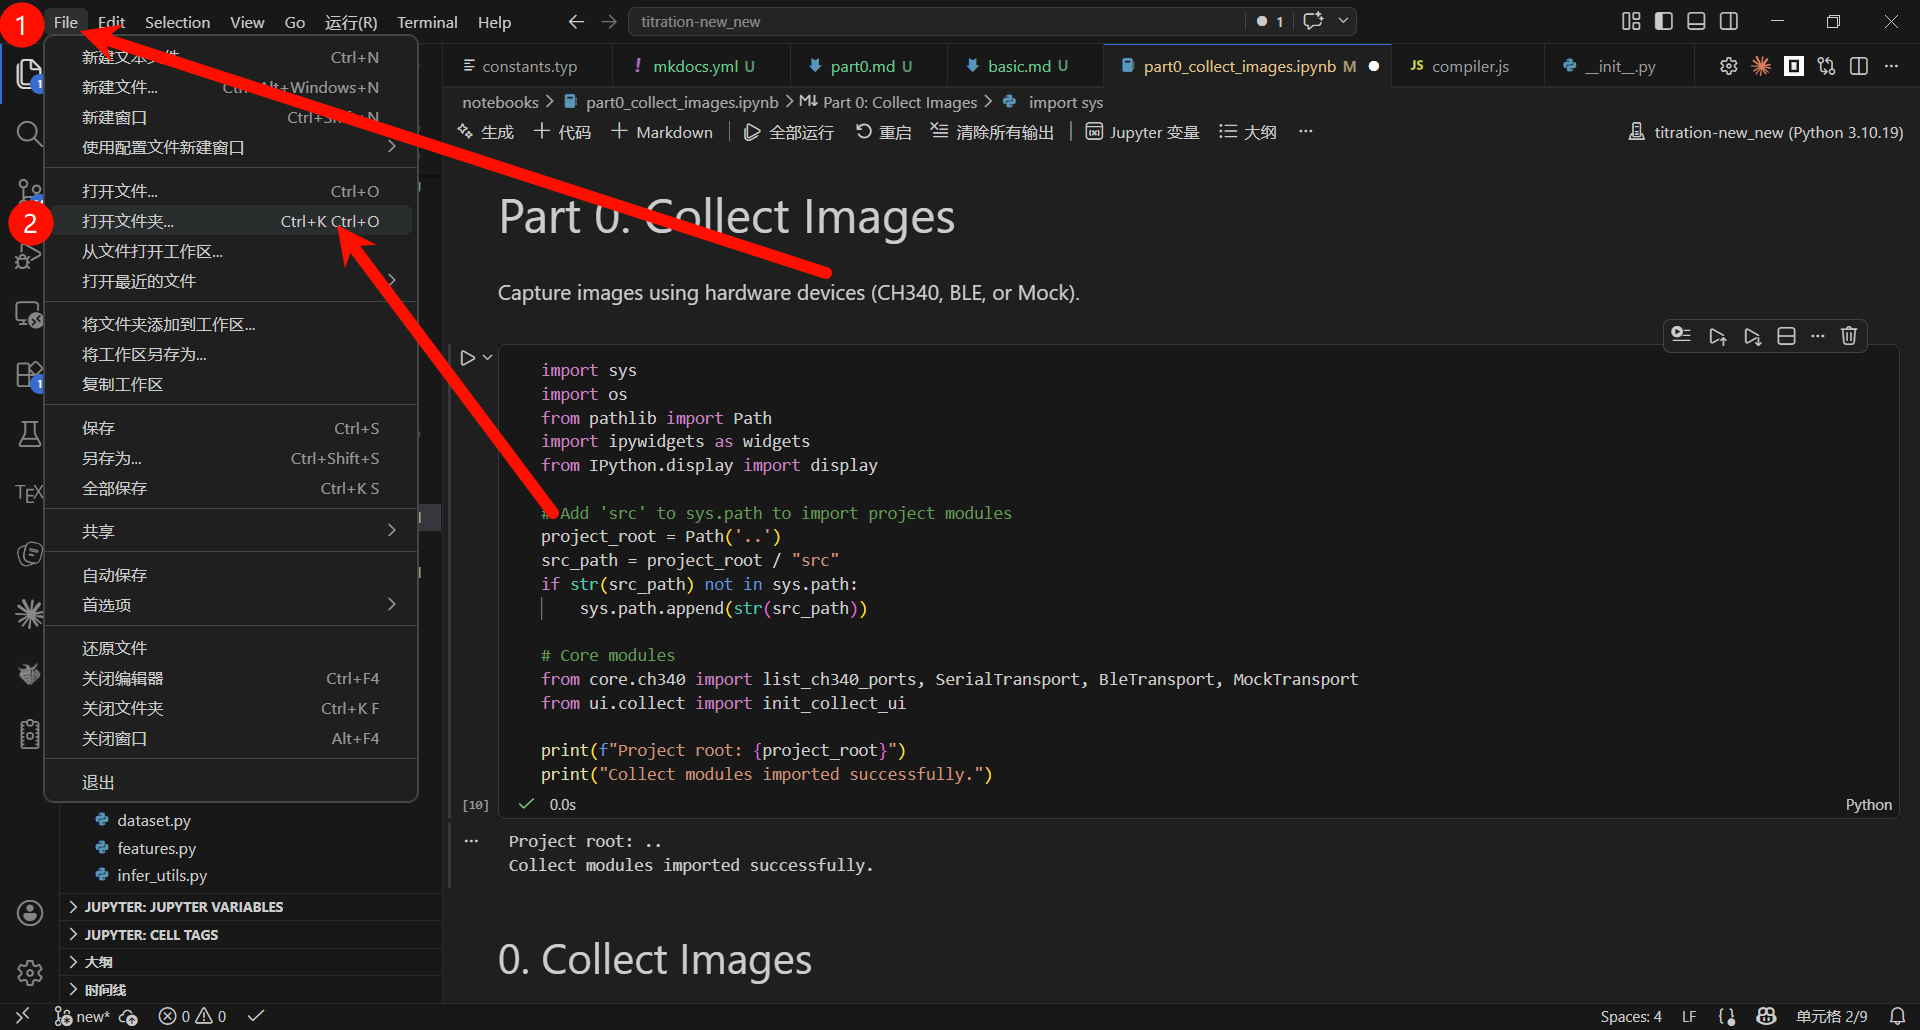
Task: Customize layout icon in title bar
Action: point(1631,21)
